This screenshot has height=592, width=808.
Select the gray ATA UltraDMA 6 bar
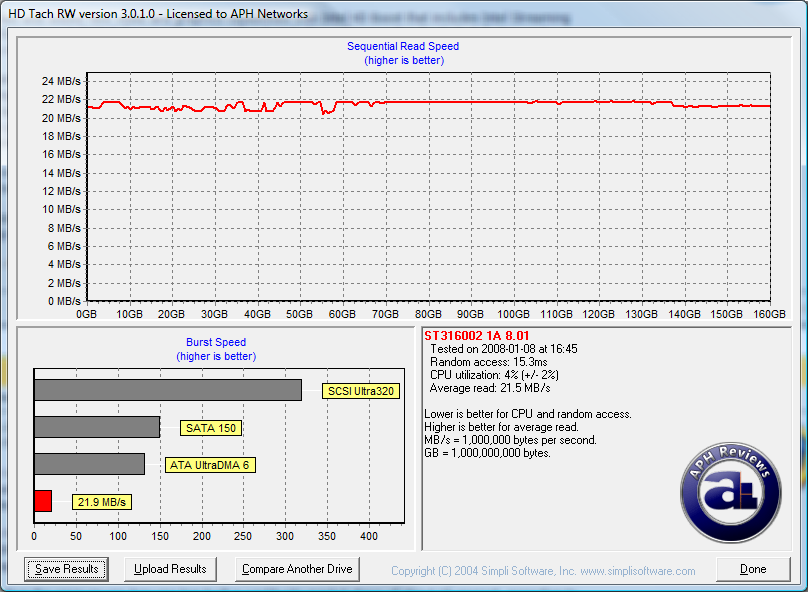tap(89, 464)
